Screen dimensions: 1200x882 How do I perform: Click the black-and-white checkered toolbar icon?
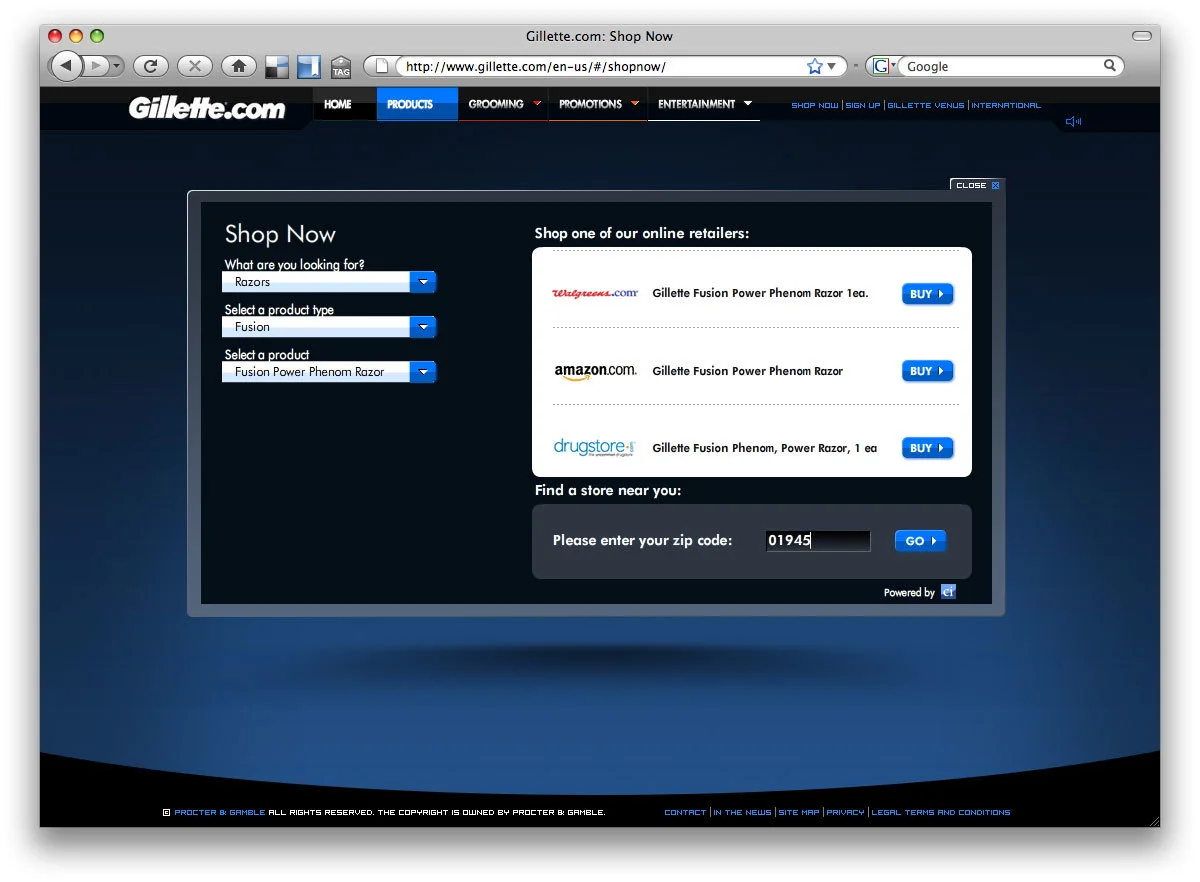tap(277, 66)
